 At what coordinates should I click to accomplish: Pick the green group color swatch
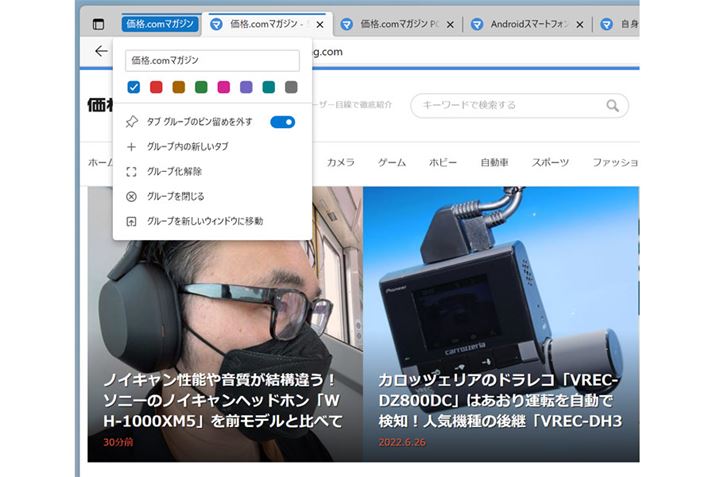tap(201, 88)
